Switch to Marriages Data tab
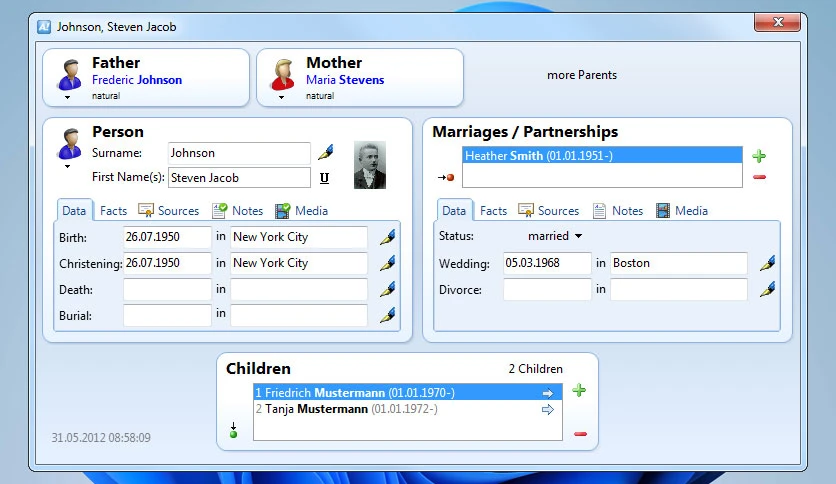 pos(454,211)
